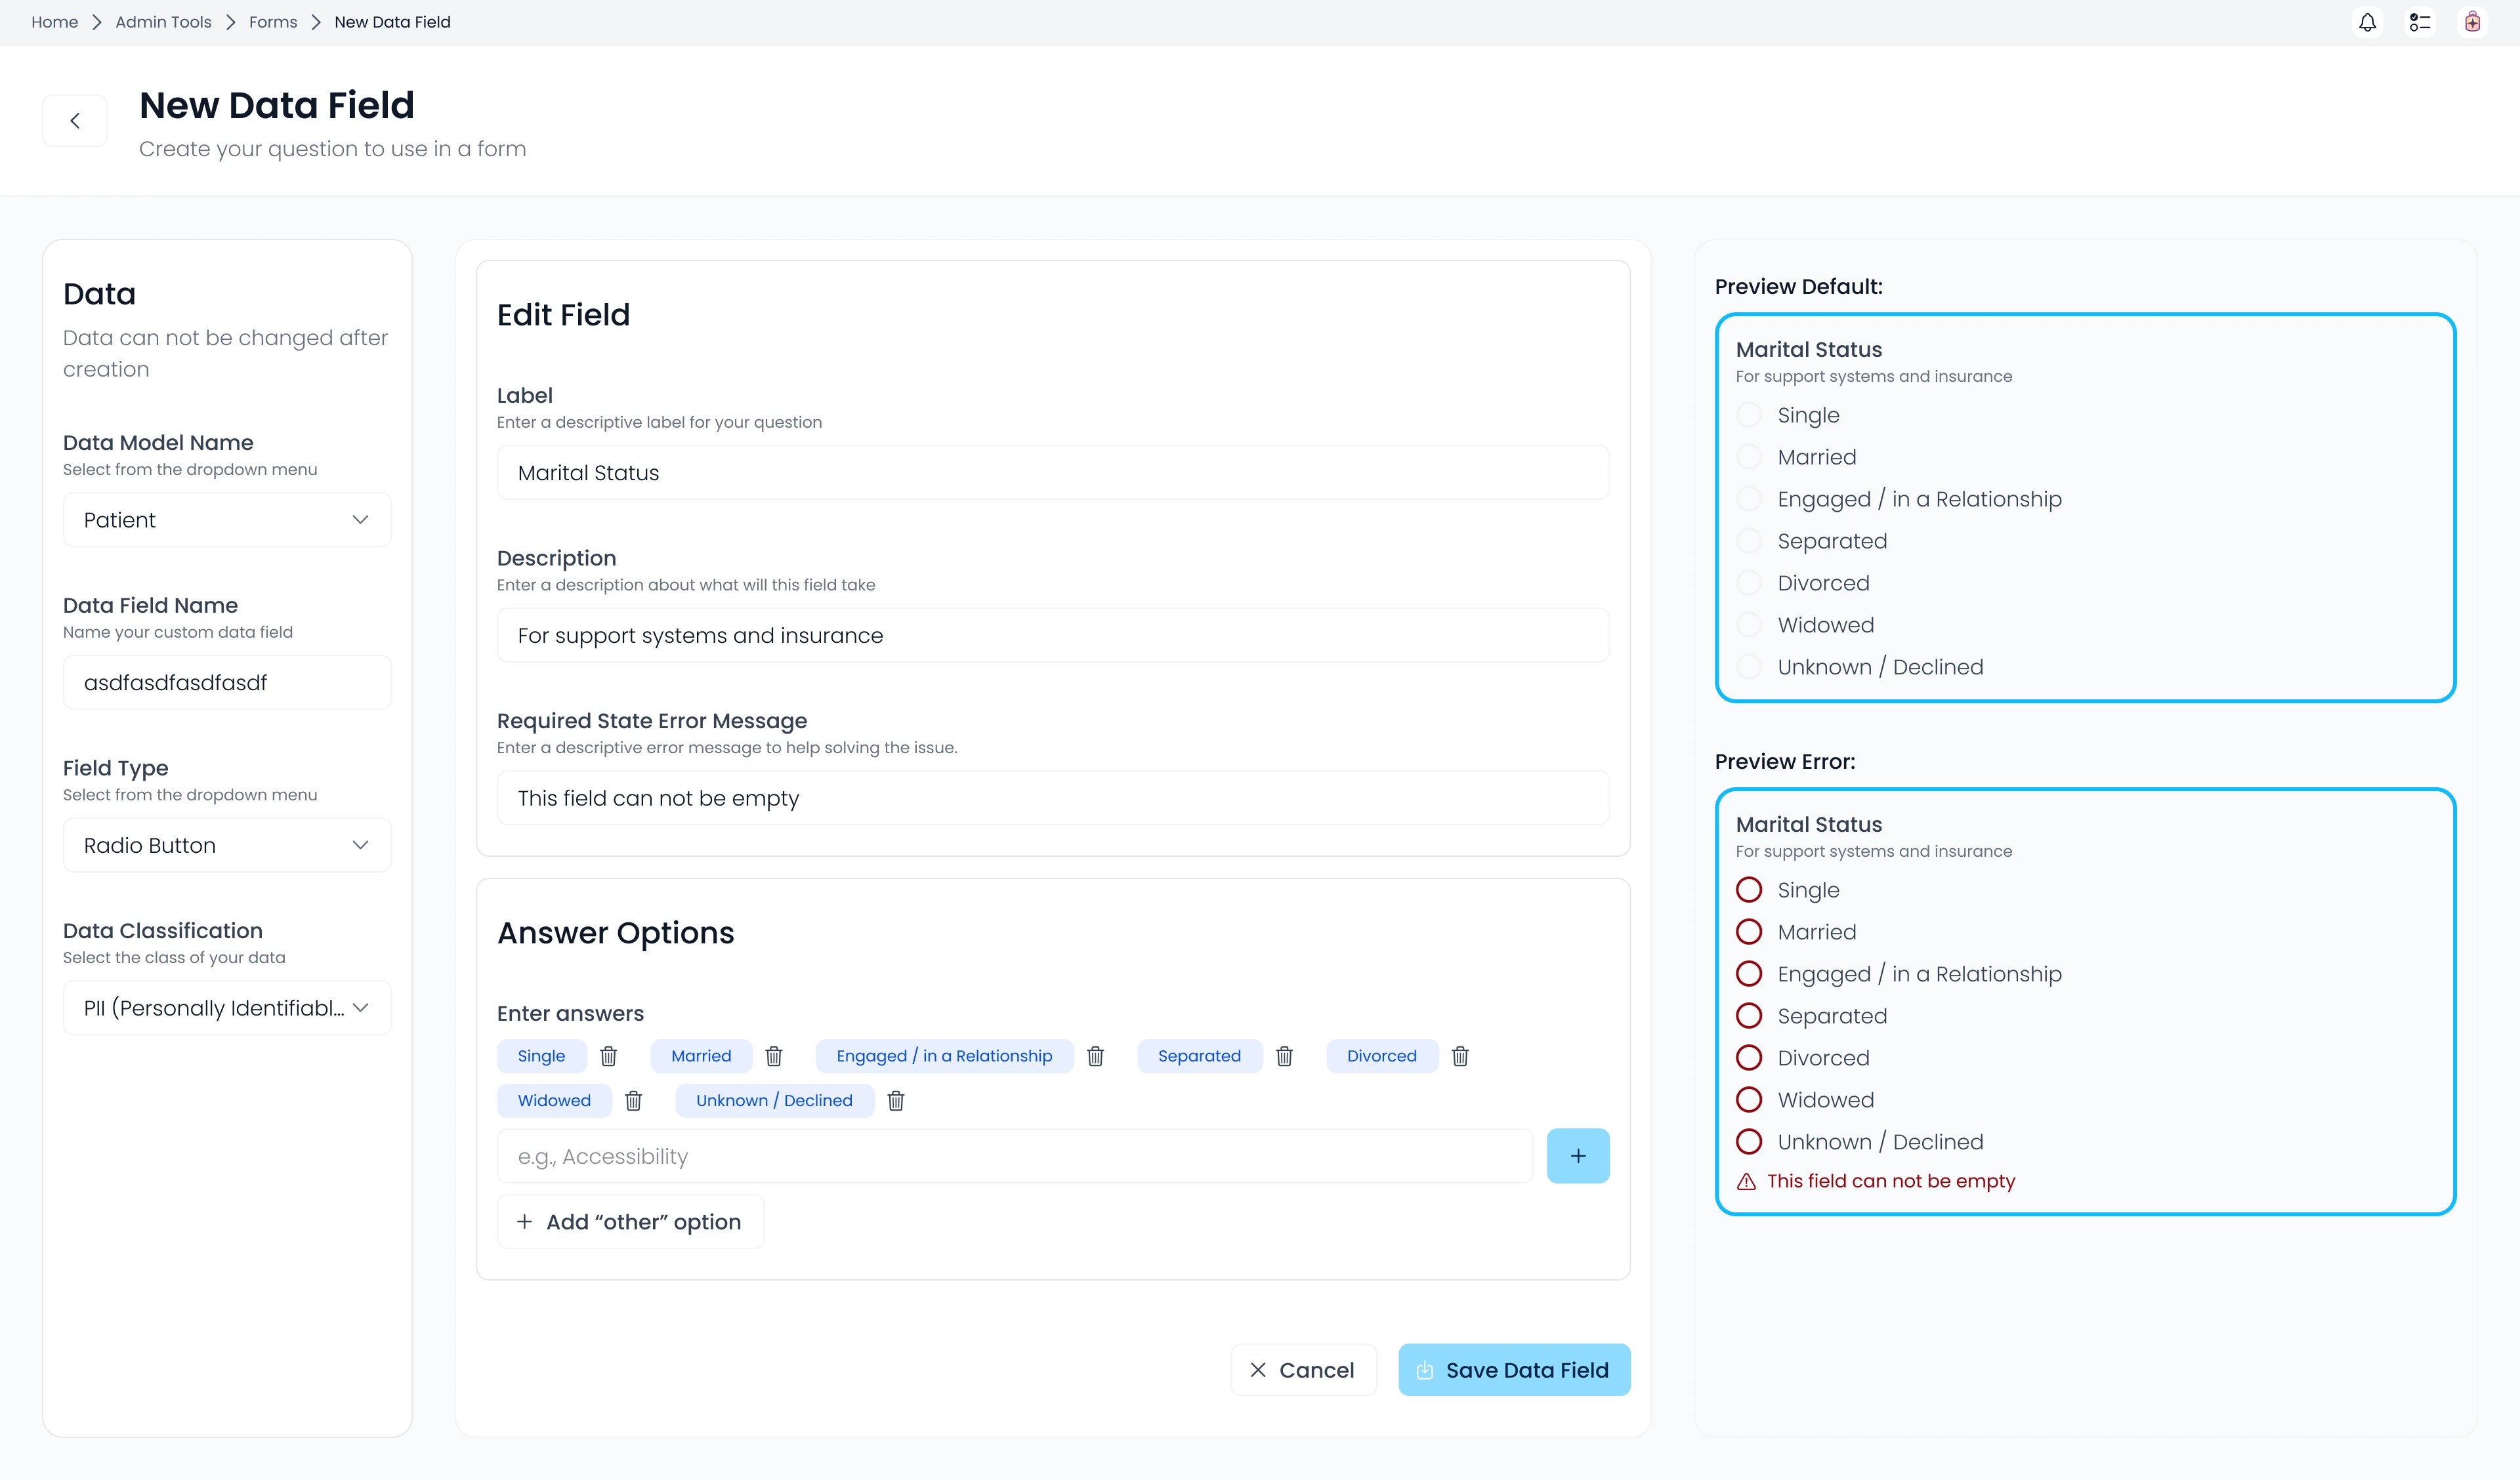The image size is (2520, 1480).
Task: Select Divorced in the error preview
Action: pyautogui.click(x=1749, y=1058)
